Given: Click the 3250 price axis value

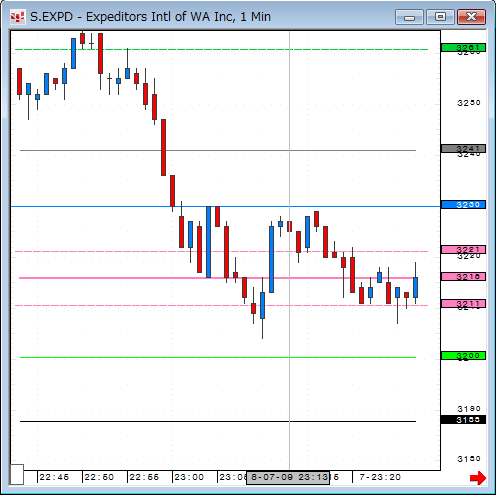Looking at the screenshot, I should coord(469,103).
